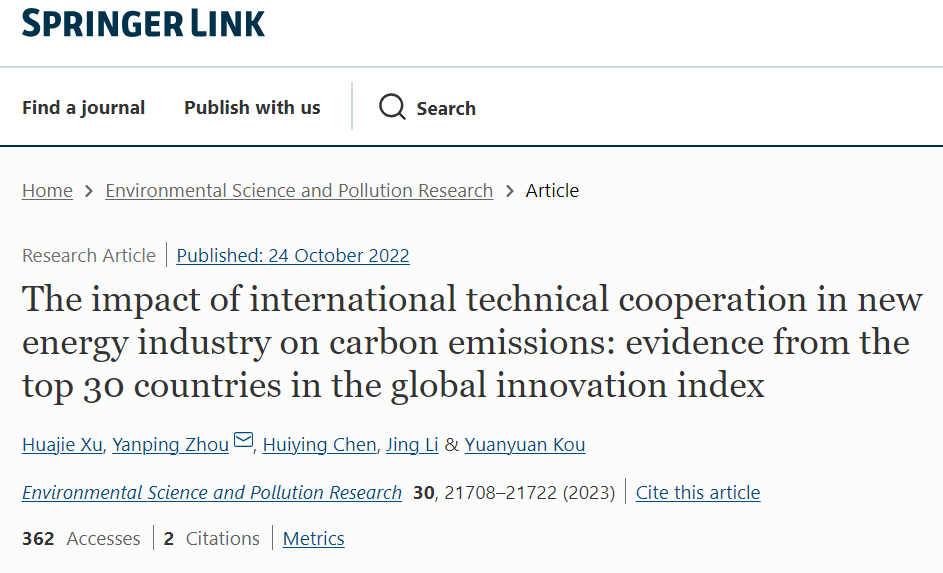Open author Yuanyuan Kou's details
Screen dimensions: 943x573
[x=525, y=445]
